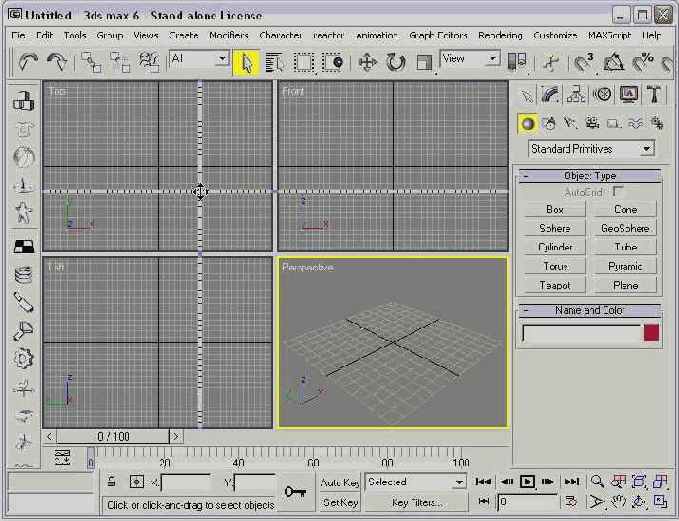
Task: Select the Select and Move tool
Action: point(367,62)
